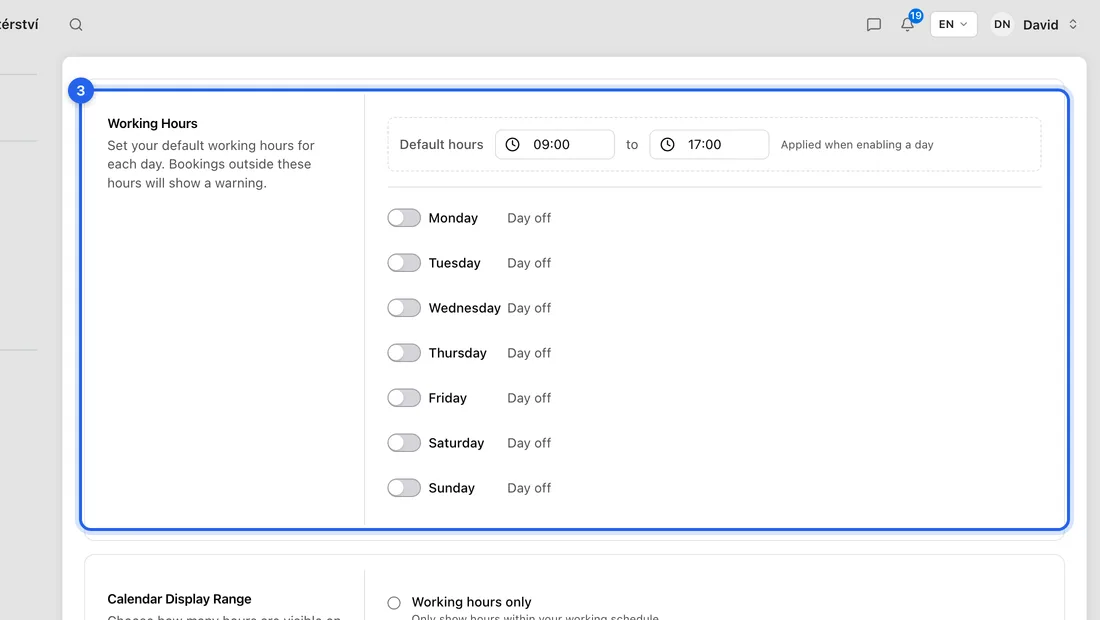The width and height of the screenshot is (1100, 620).
Task: Toggle Friday as a working day
Action: pos(404,398)
